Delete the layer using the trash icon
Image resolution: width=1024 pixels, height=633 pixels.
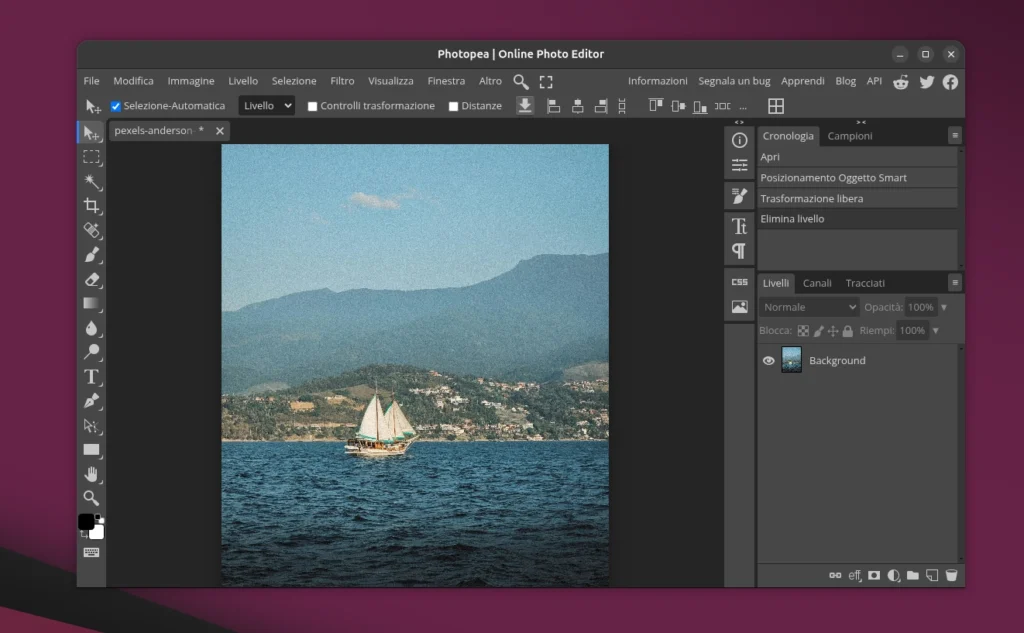[x=951, y=575]
